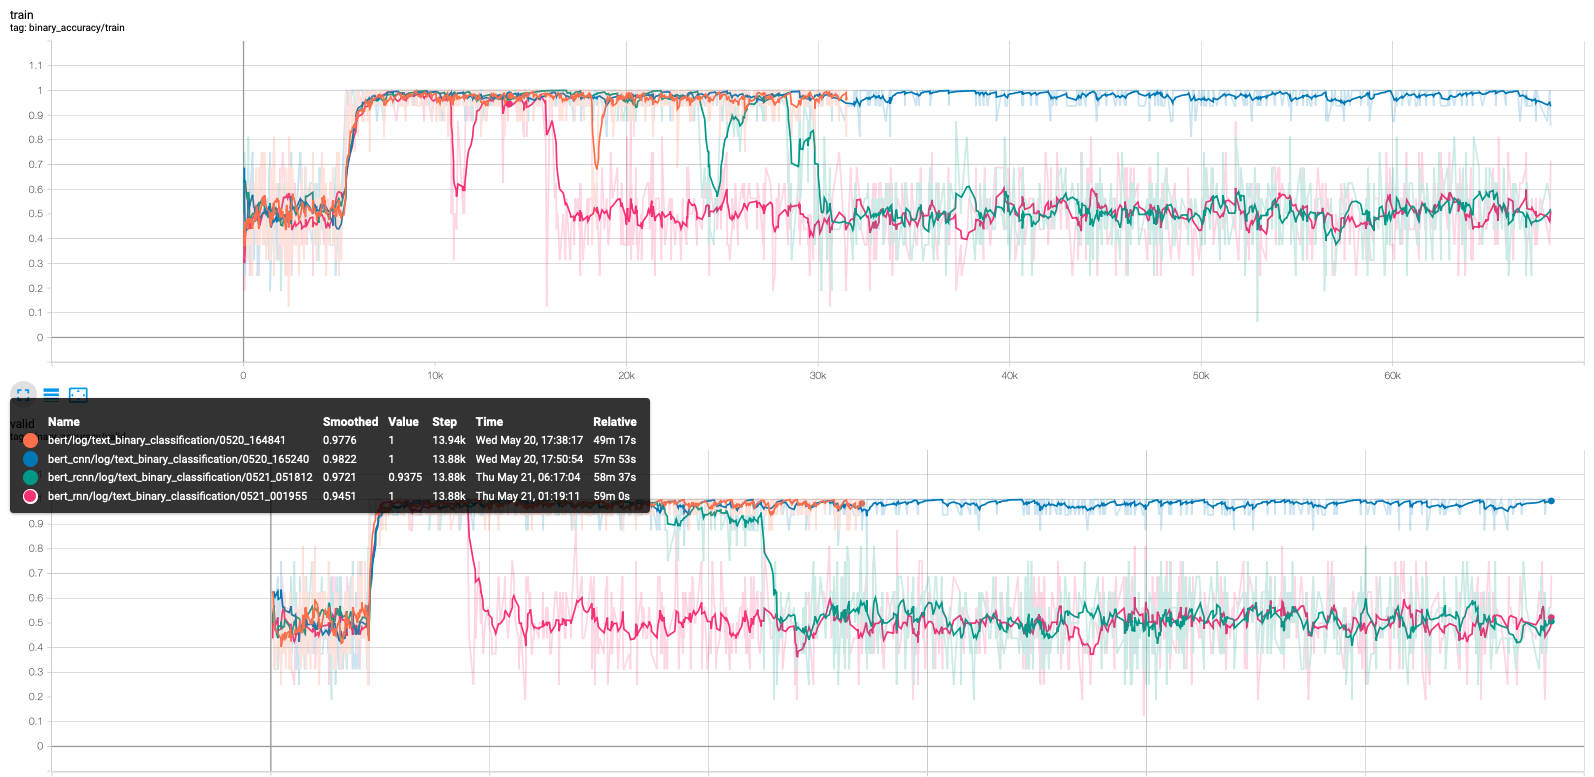Select the orange swatch of the bert run
This screenshot has height=777, width=1594.
point(31,440)
